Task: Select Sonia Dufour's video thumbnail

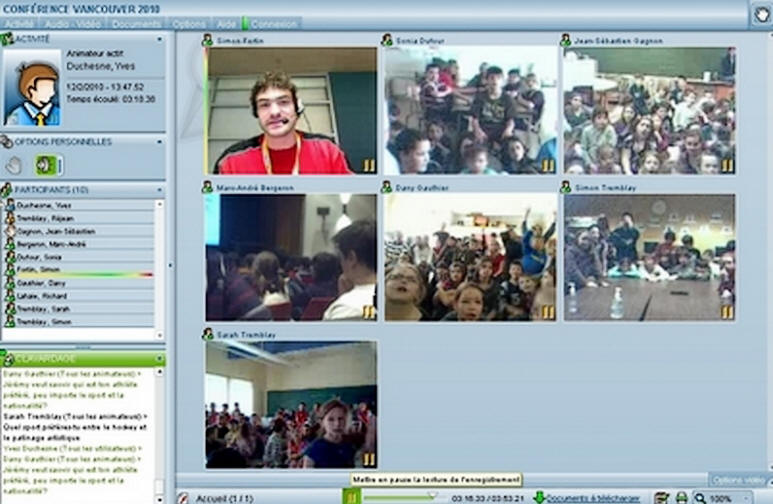Action: (470, 110)
